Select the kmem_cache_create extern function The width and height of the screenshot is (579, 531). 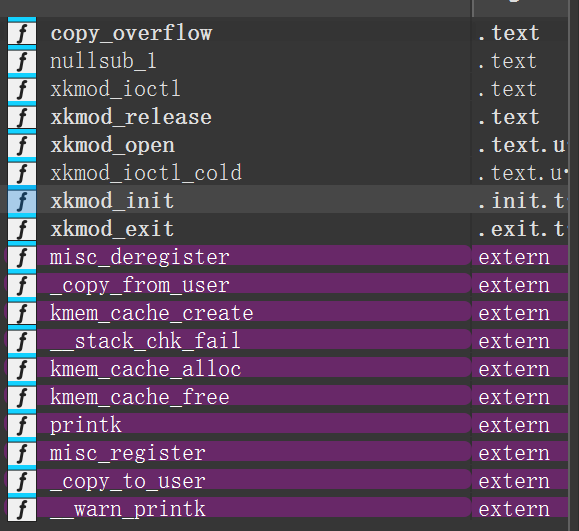tap(152, 314)
